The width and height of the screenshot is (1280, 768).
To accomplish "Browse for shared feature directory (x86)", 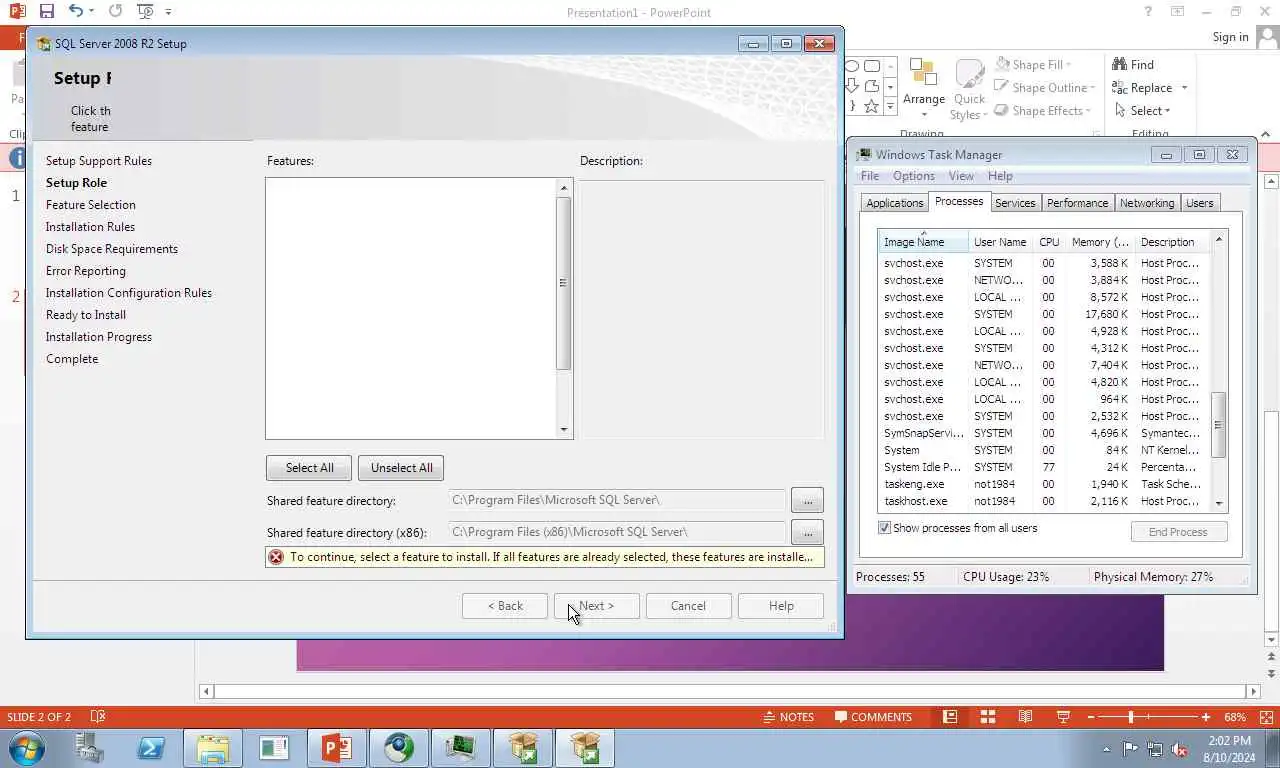I will (x=807, y=532).
